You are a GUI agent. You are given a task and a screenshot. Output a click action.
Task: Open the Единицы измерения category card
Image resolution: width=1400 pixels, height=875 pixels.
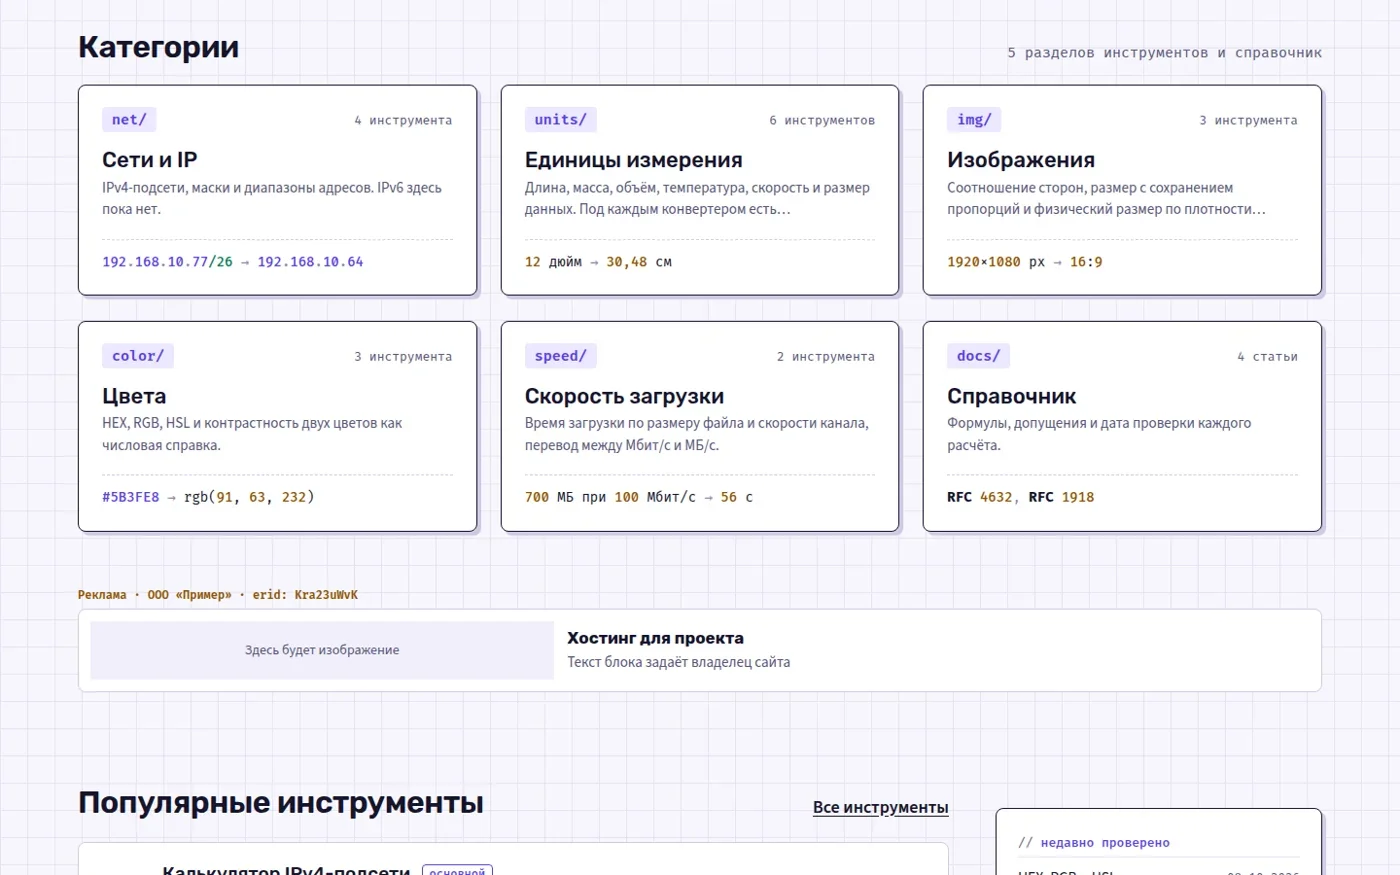click(x=699, y=190)
